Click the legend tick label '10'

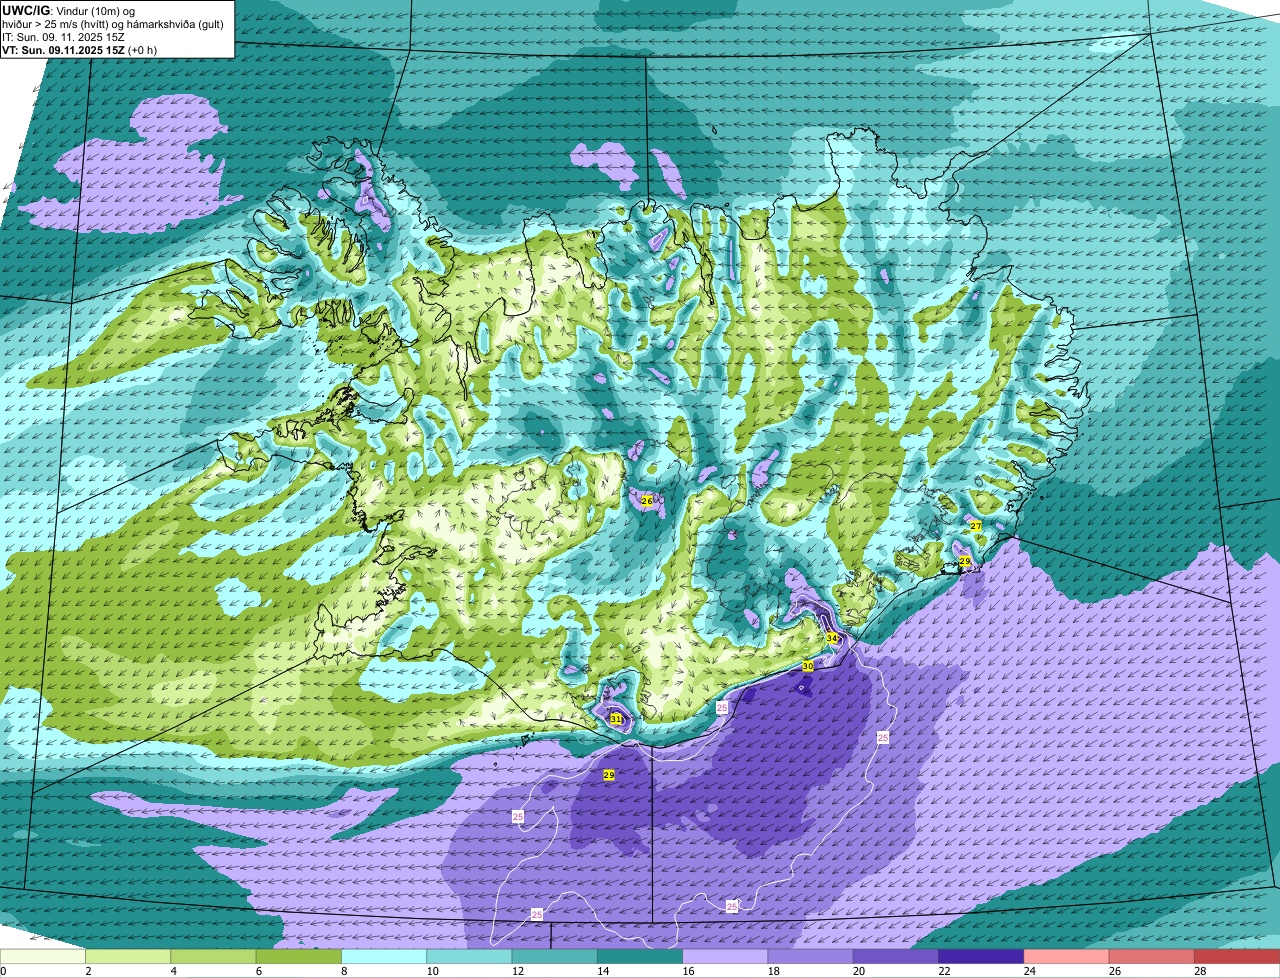(x=432, y=971)
